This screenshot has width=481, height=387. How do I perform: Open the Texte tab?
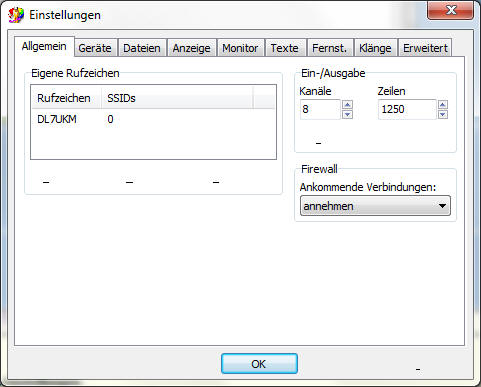coord(285,48)
